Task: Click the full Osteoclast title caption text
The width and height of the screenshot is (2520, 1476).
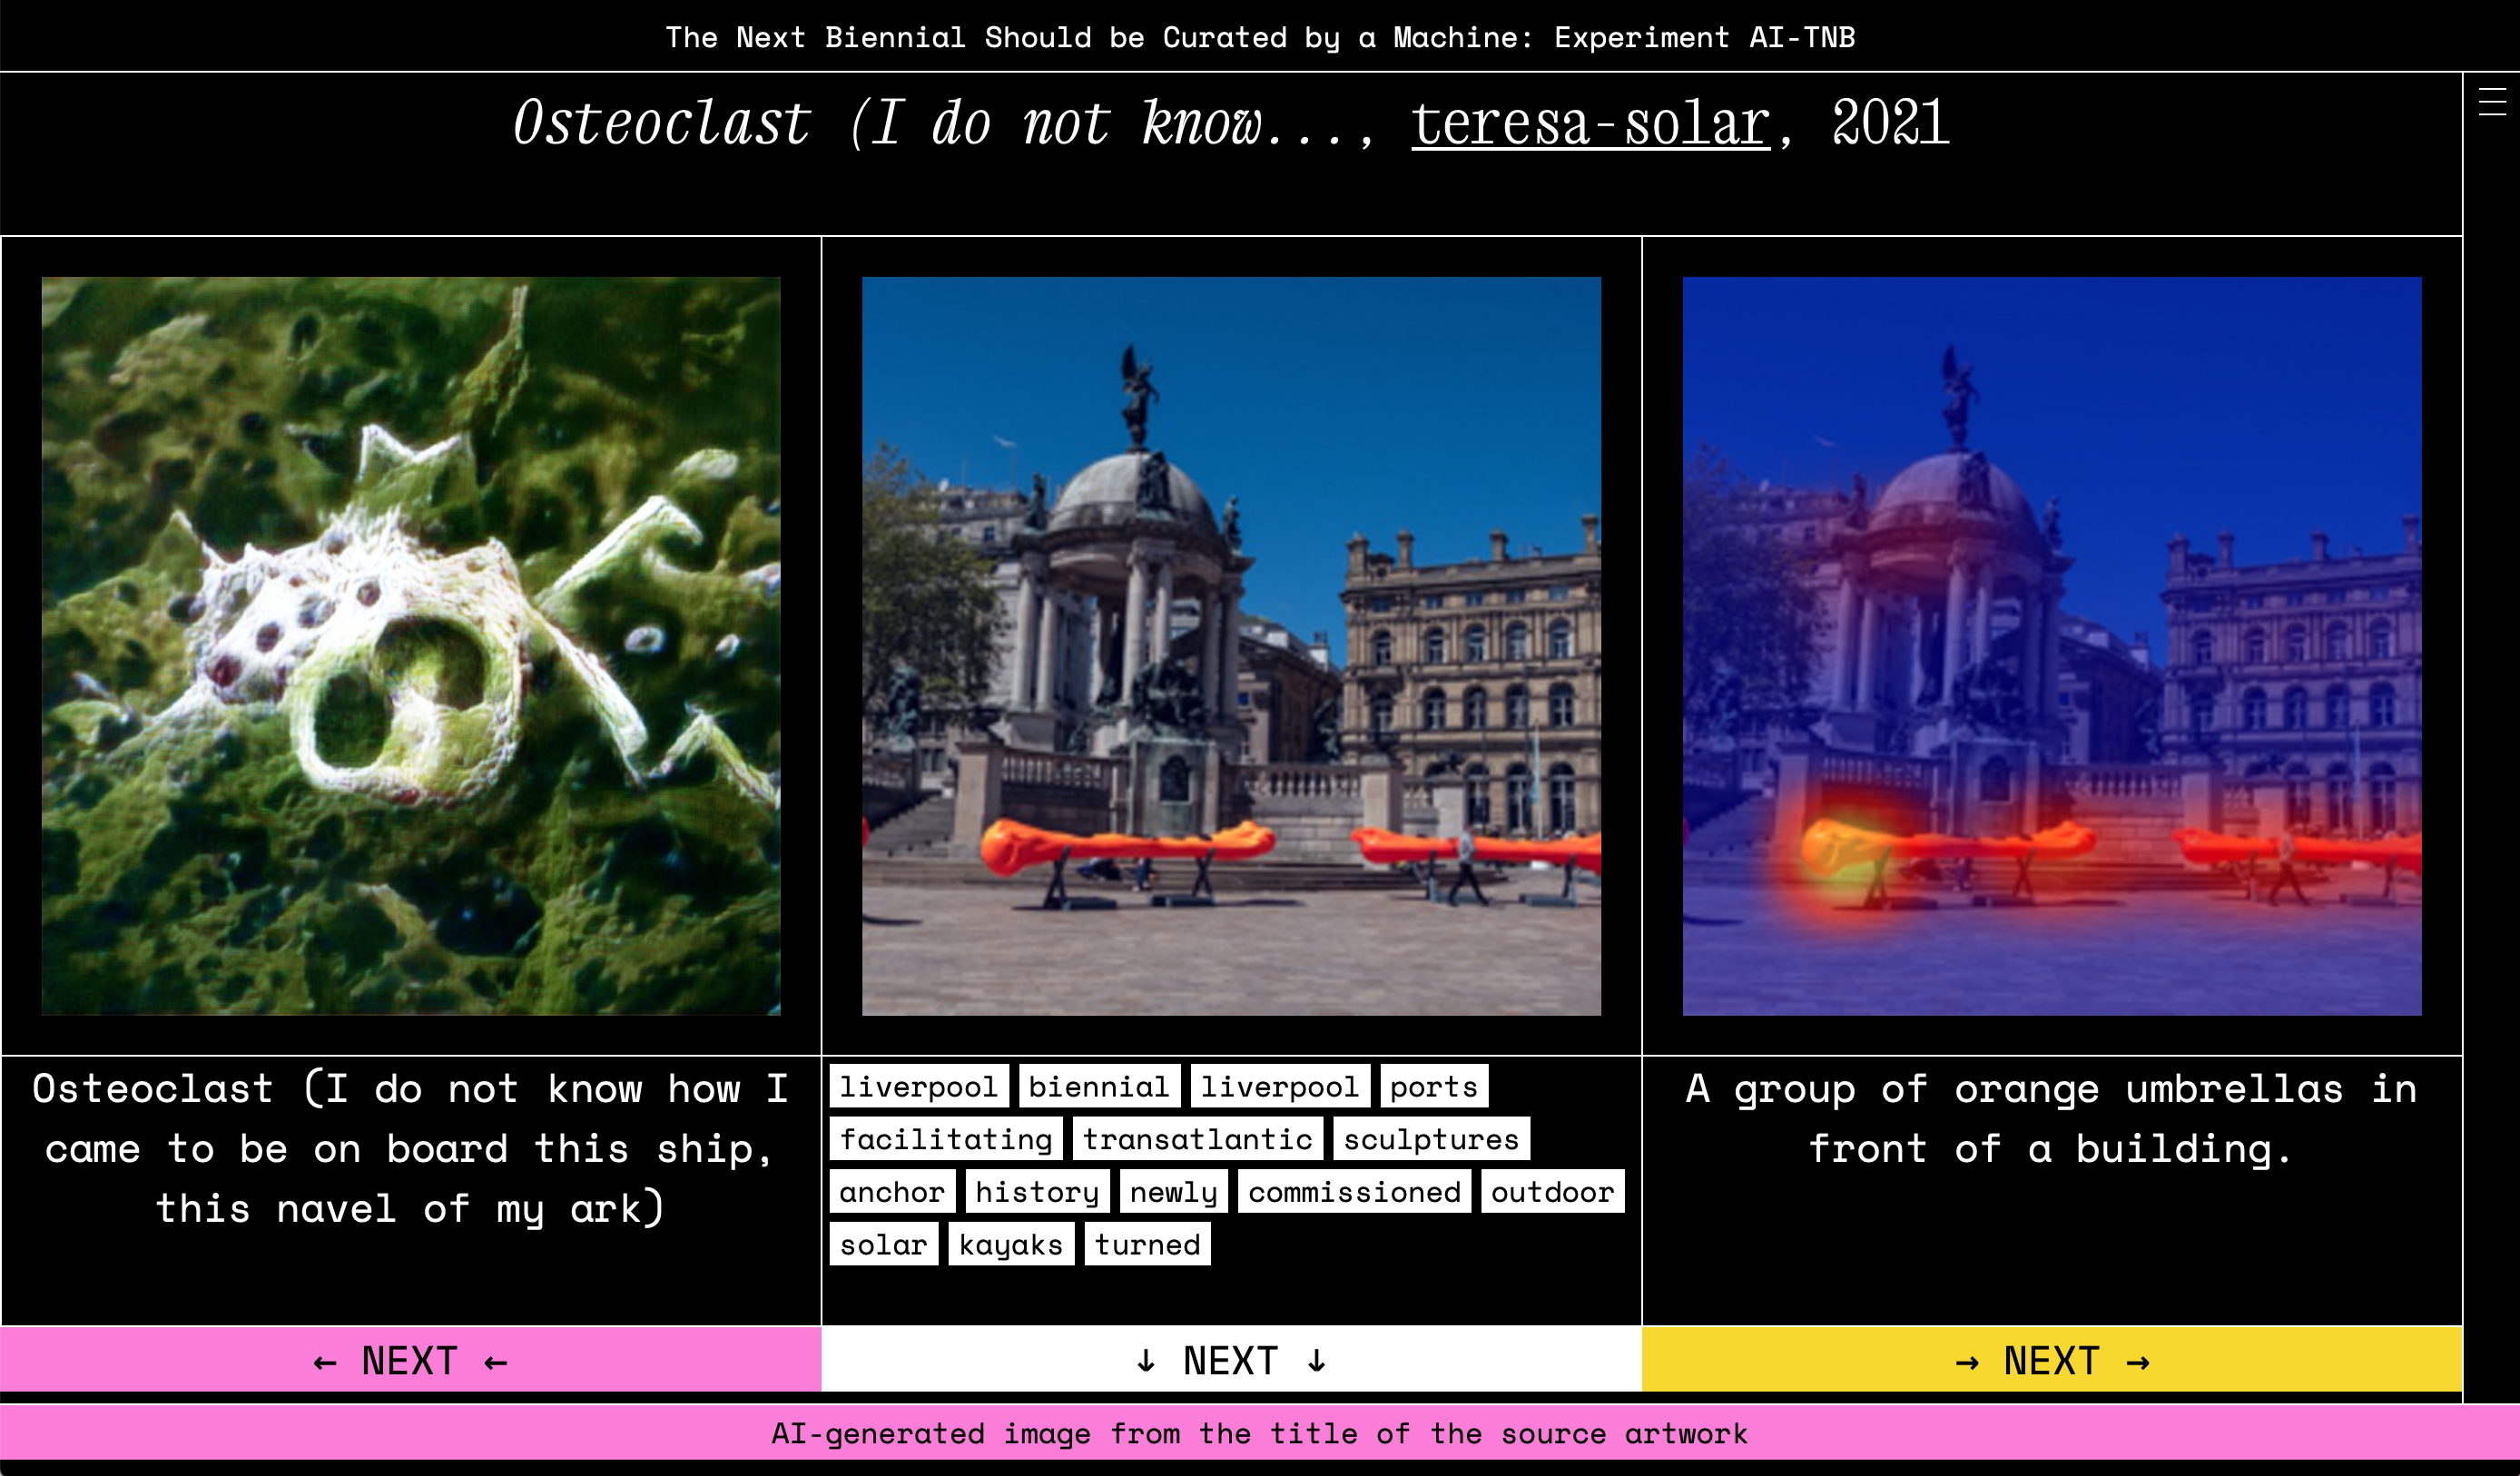Action: pos(411,1148)
